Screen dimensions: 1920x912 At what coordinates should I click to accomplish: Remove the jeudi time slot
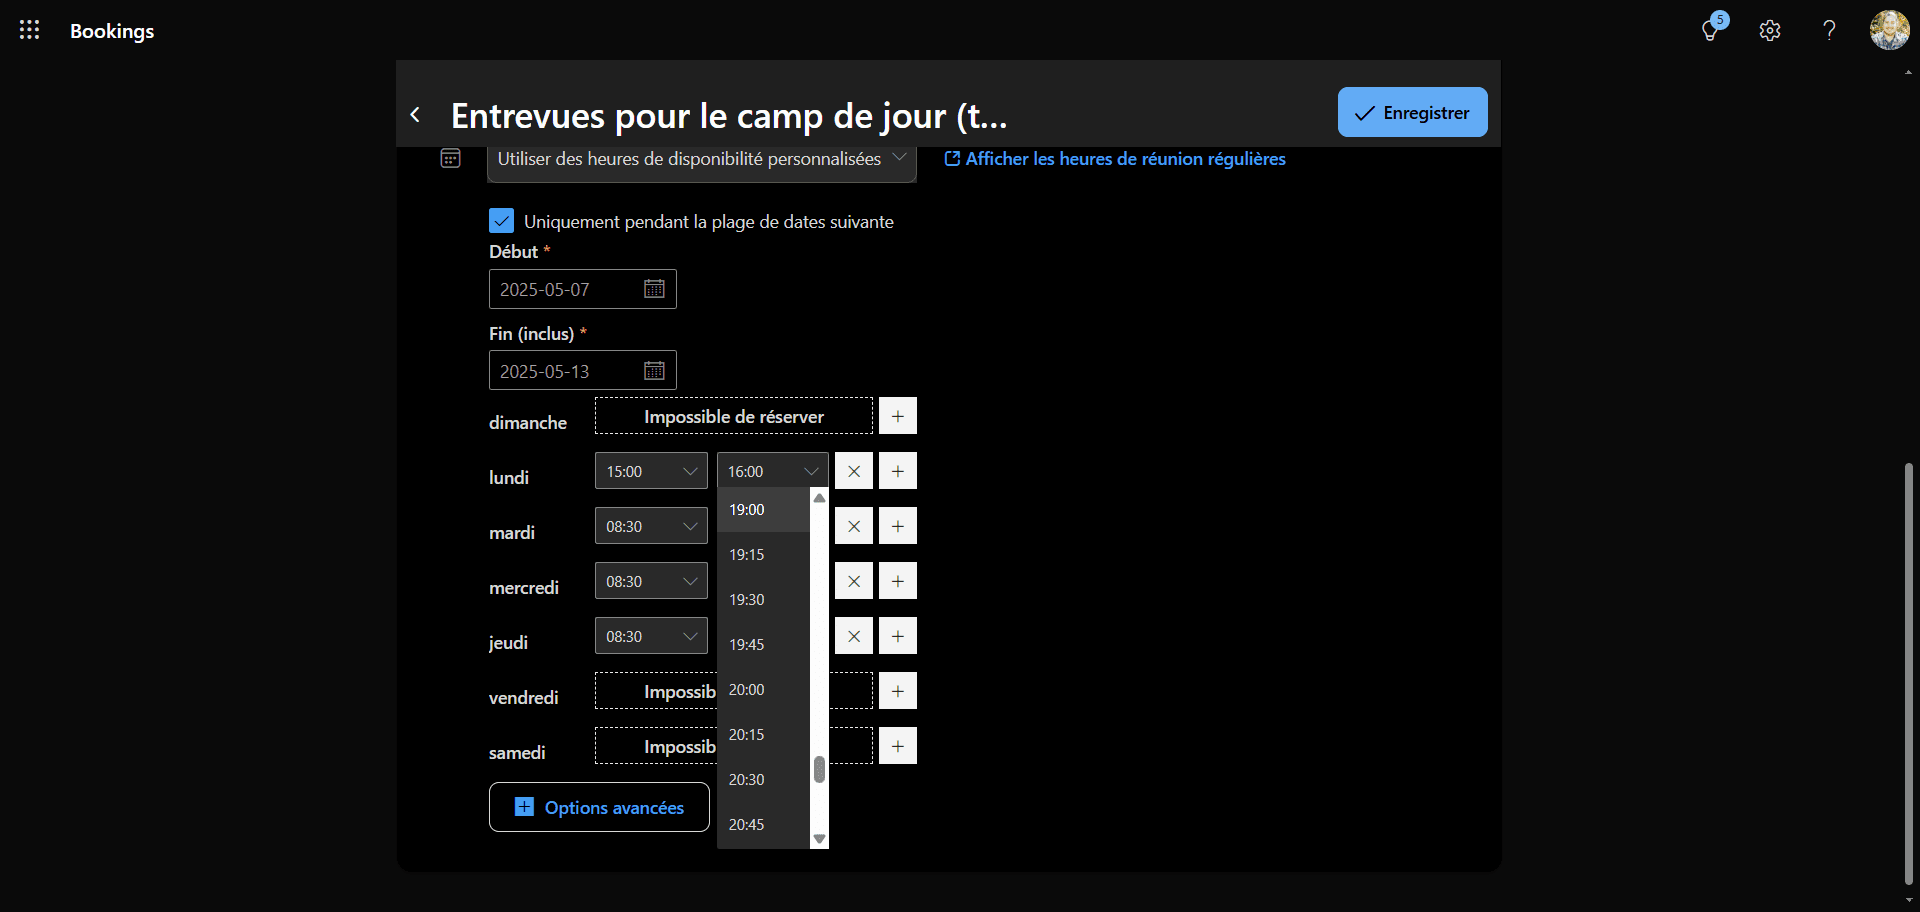(854, 636)
